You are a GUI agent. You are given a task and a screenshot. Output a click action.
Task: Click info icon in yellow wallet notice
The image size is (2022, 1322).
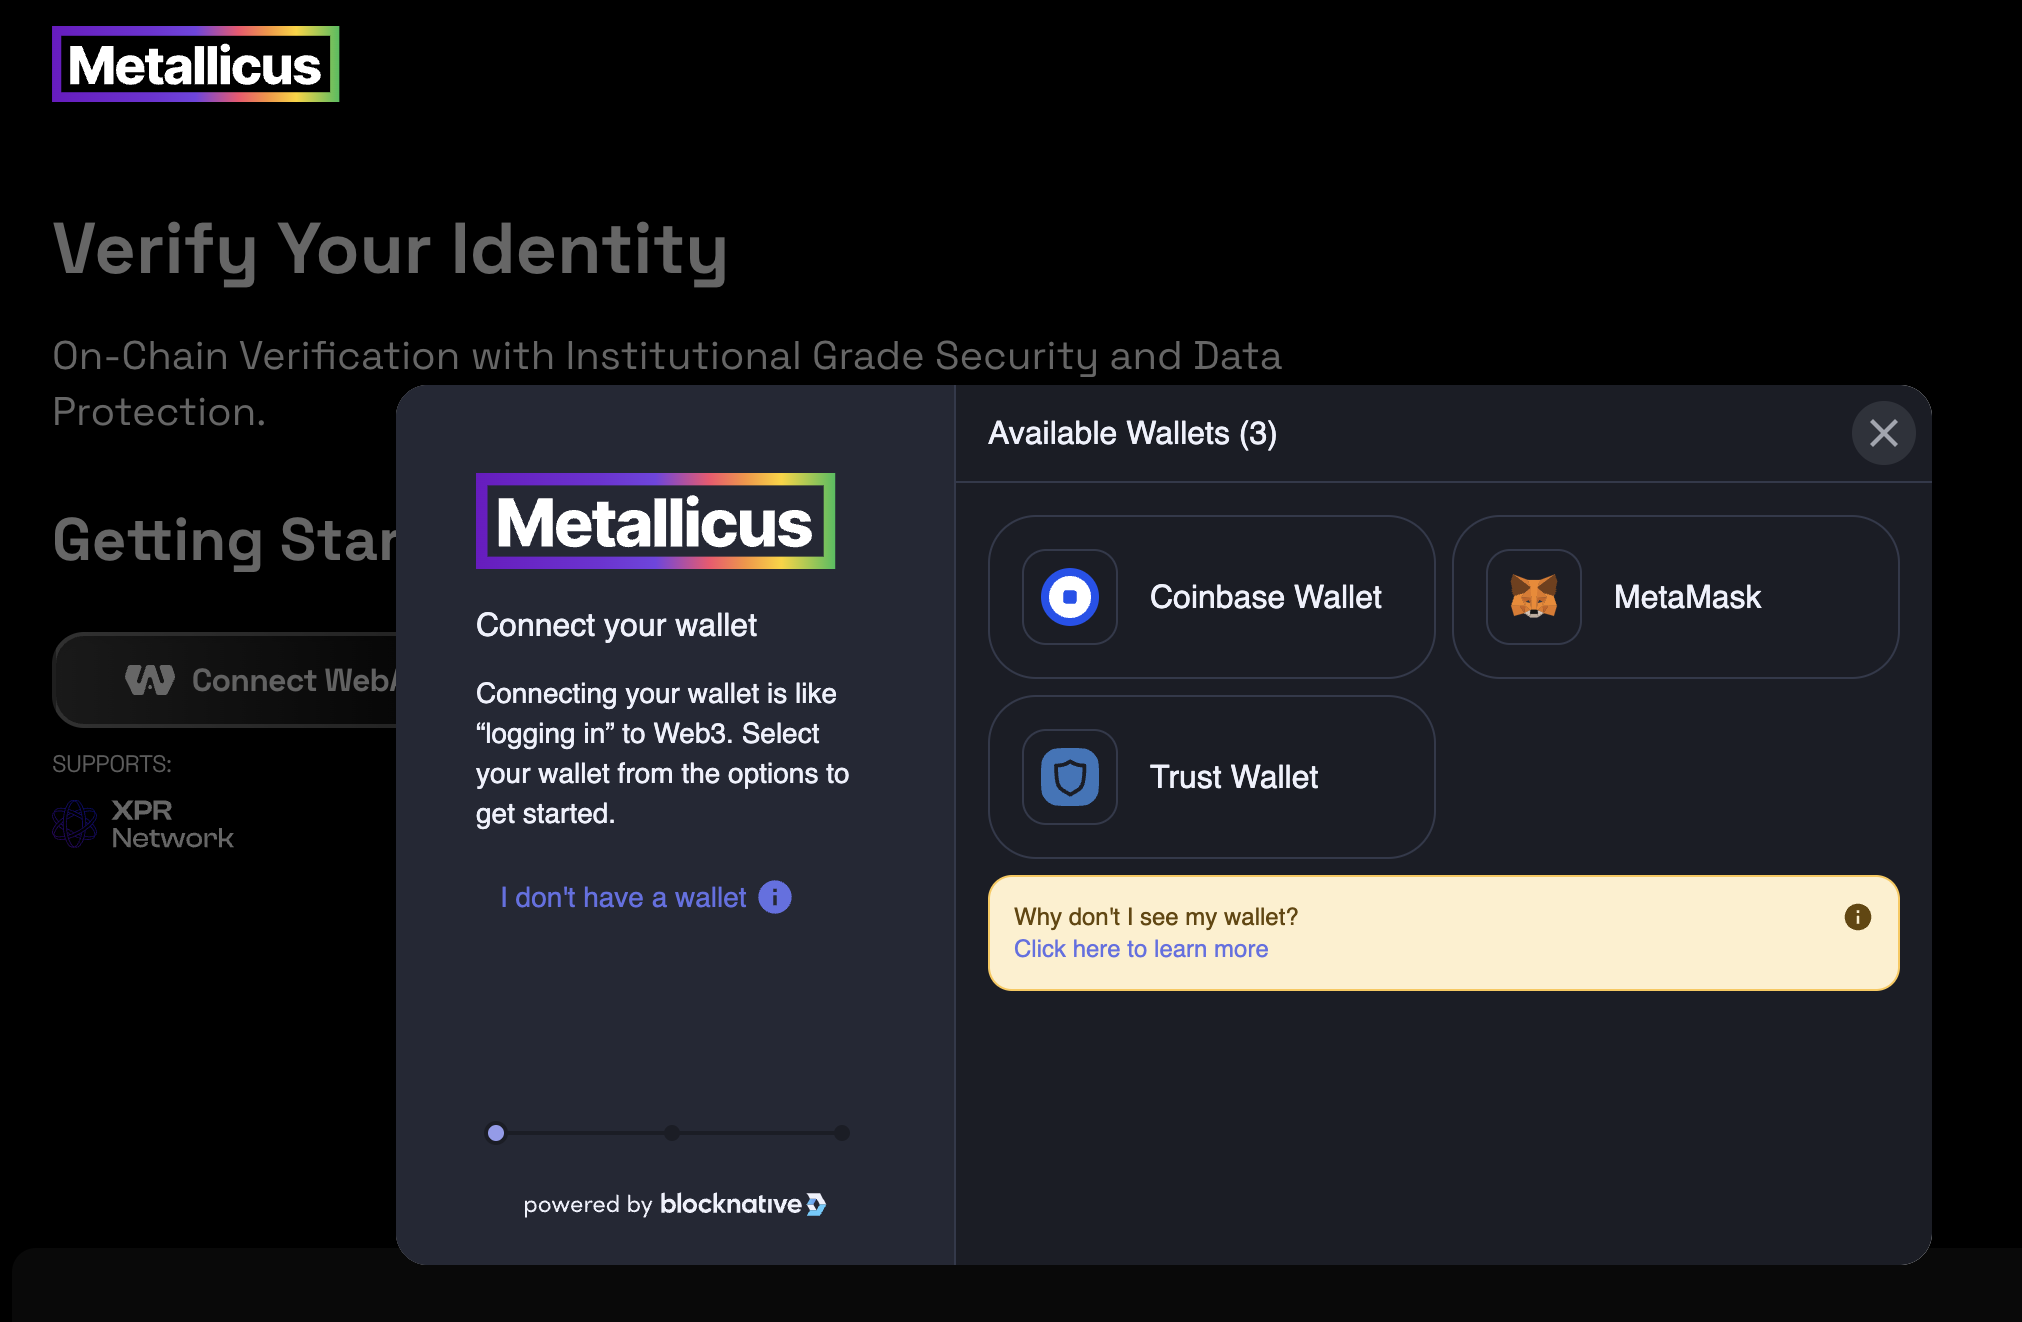pyautogui.click(x=1857, y=917)
